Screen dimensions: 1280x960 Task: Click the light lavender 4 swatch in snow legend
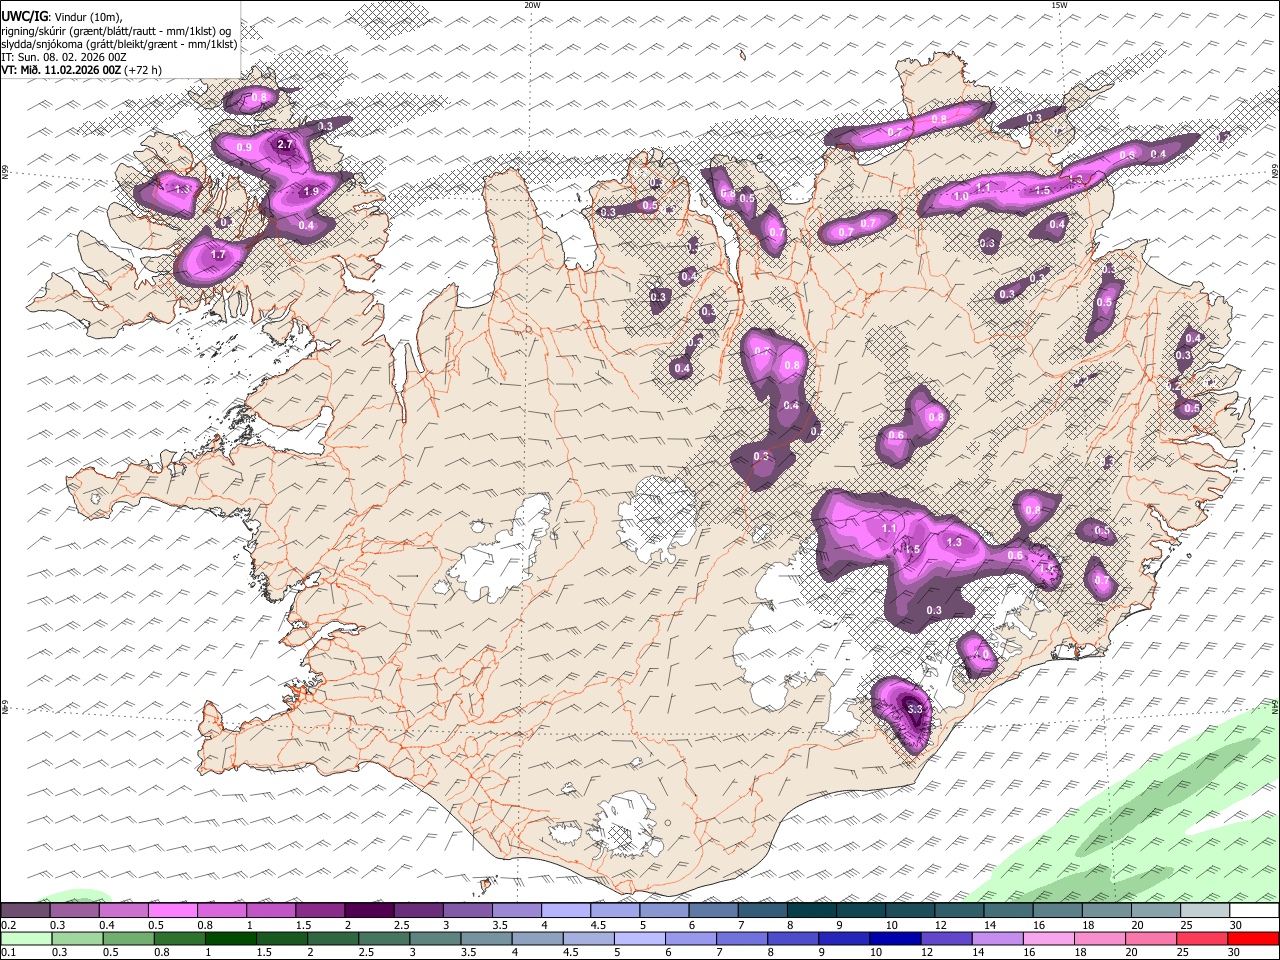[x=566, y=910]
